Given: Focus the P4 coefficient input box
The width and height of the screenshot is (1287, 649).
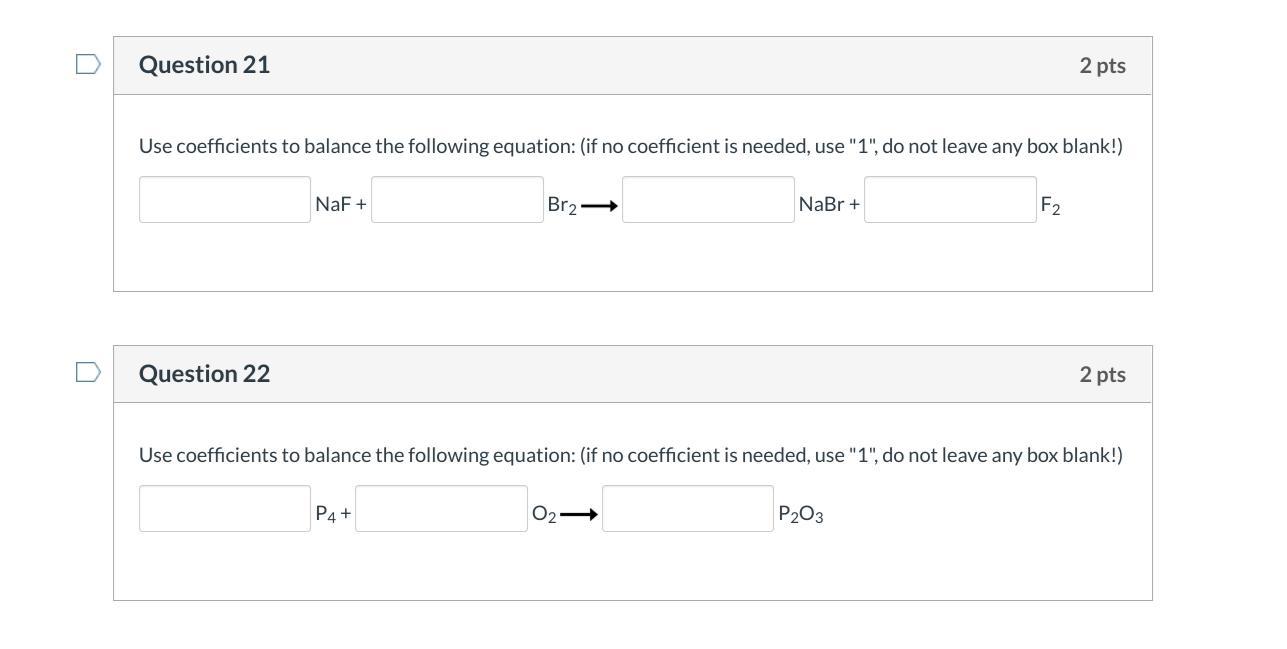Looking at the screenshot, I should click(225, 509).
